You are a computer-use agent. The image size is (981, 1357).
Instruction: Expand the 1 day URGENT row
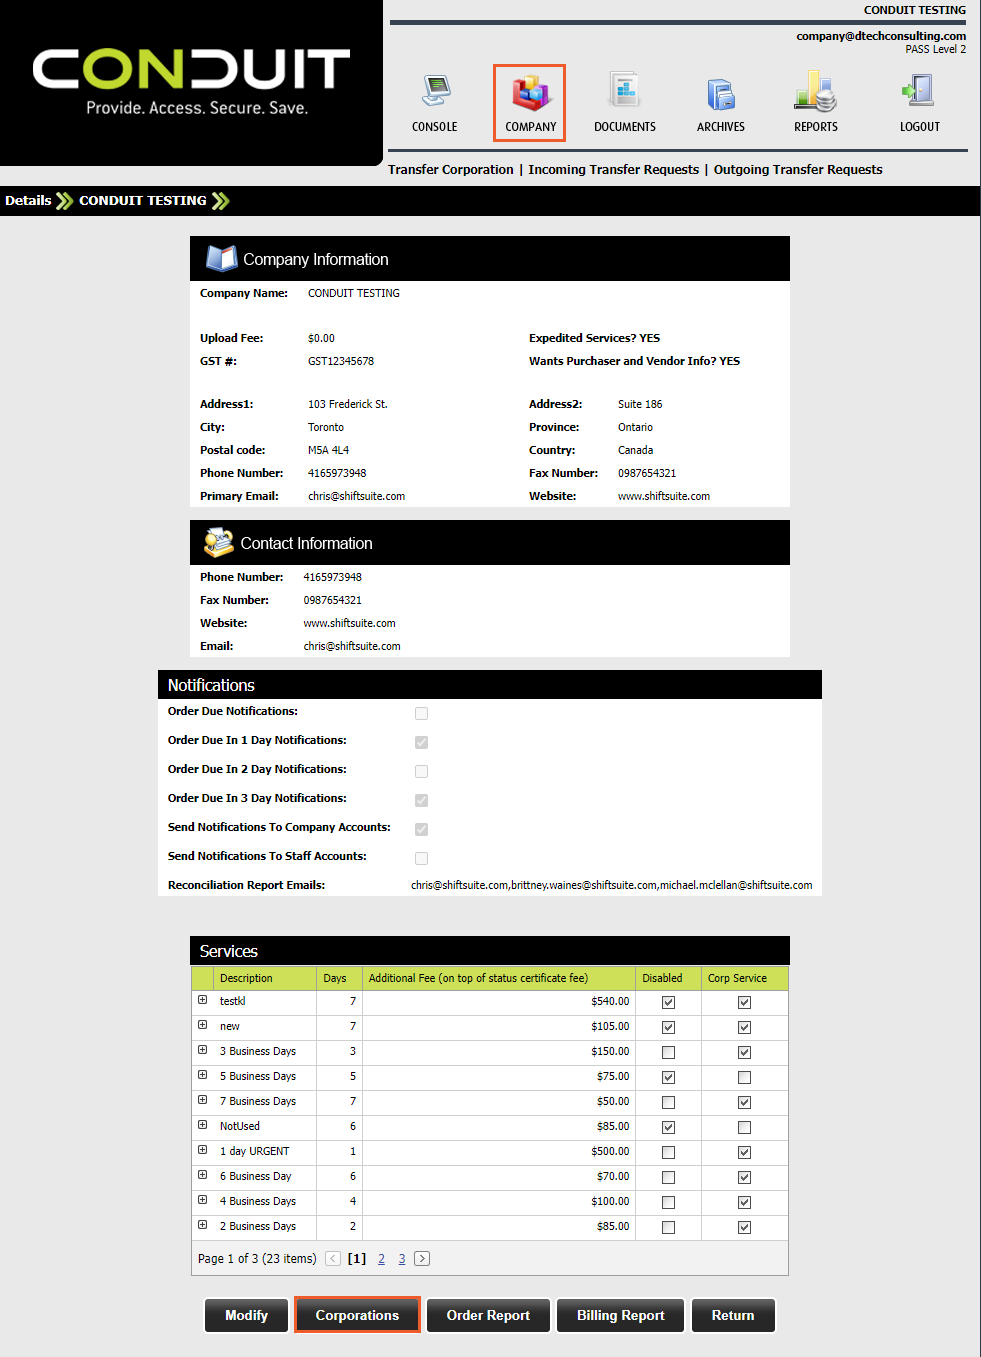coord(202,1150)
